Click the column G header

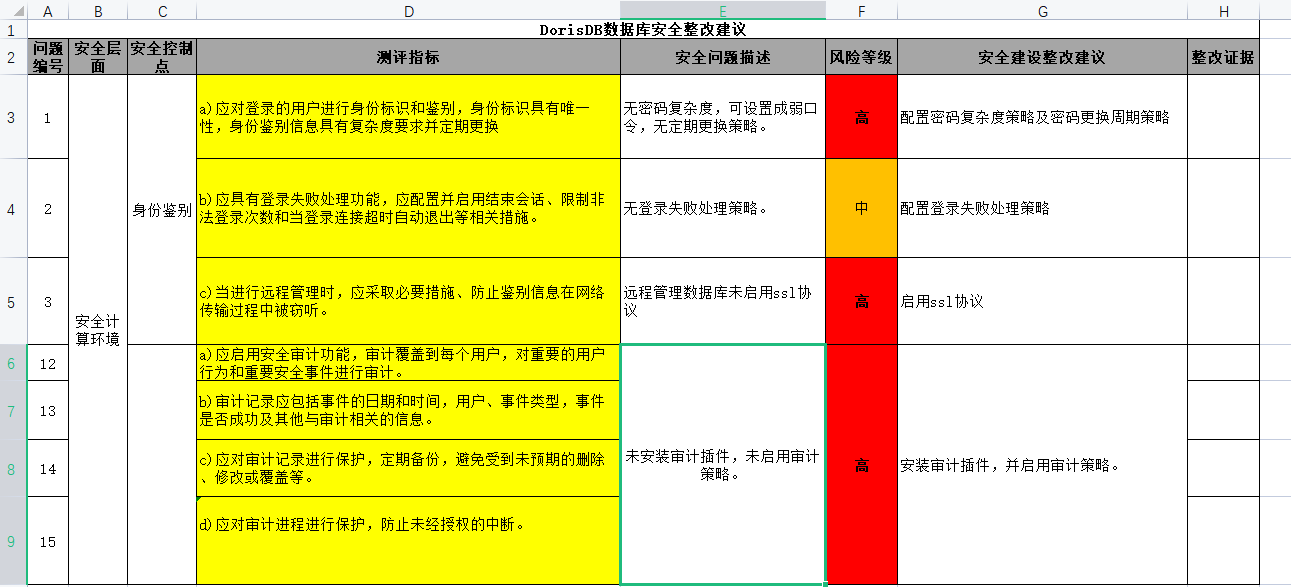pos(1042,10)
